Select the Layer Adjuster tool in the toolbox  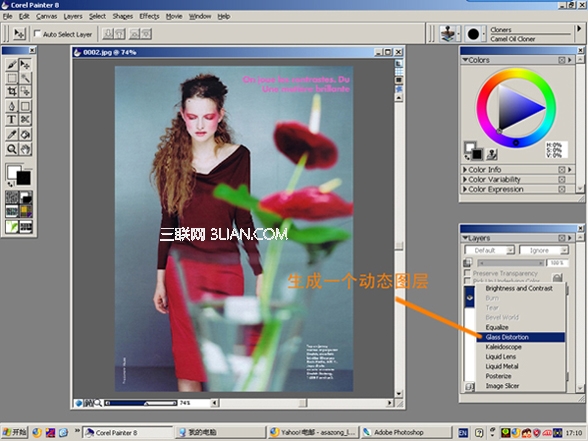25,65
